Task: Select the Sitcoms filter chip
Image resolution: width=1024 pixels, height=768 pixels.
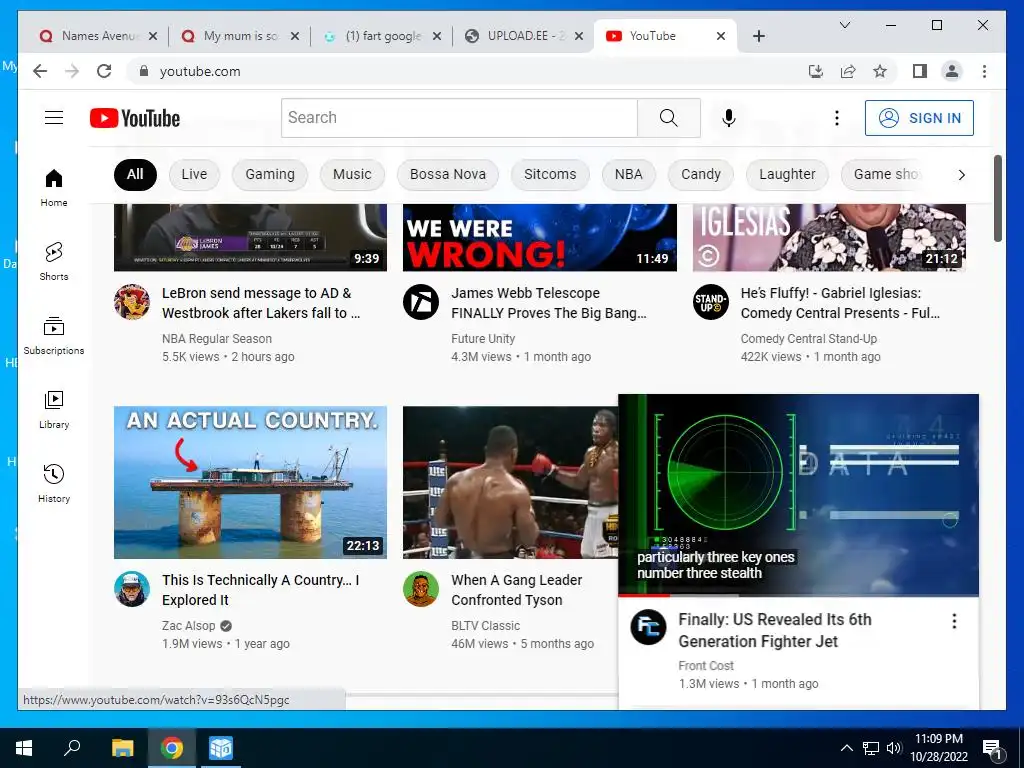Action: coord(550,174)
